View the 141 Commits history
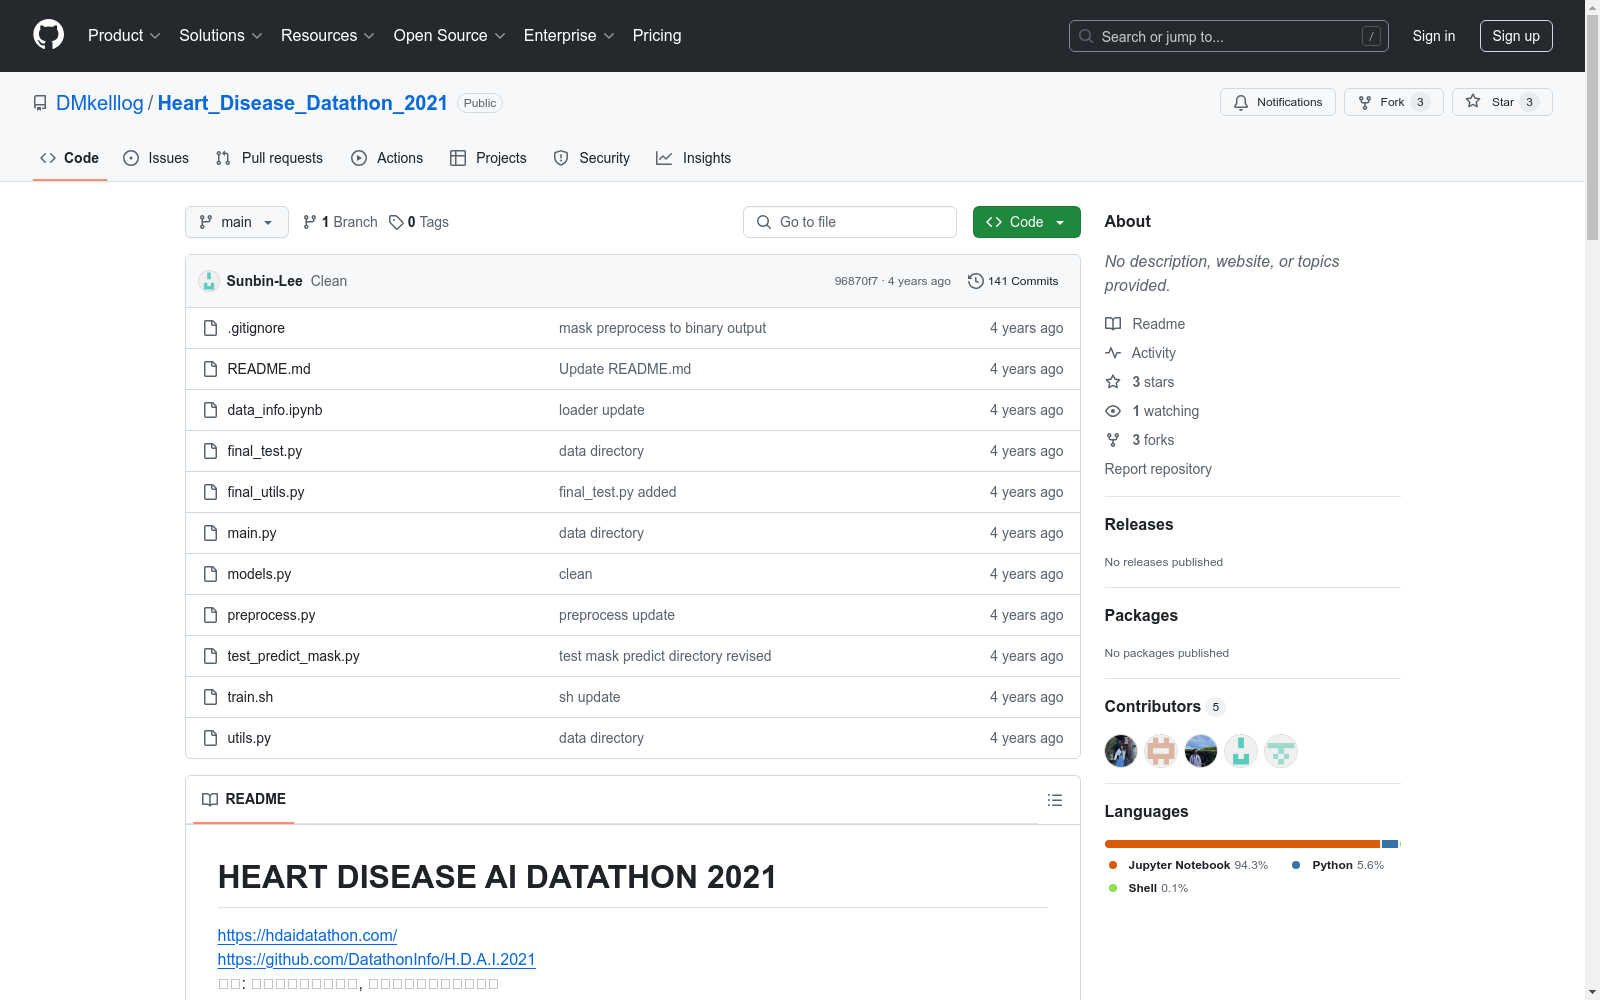The width and height of the screenshot is (1600, 1000). 1013,281
